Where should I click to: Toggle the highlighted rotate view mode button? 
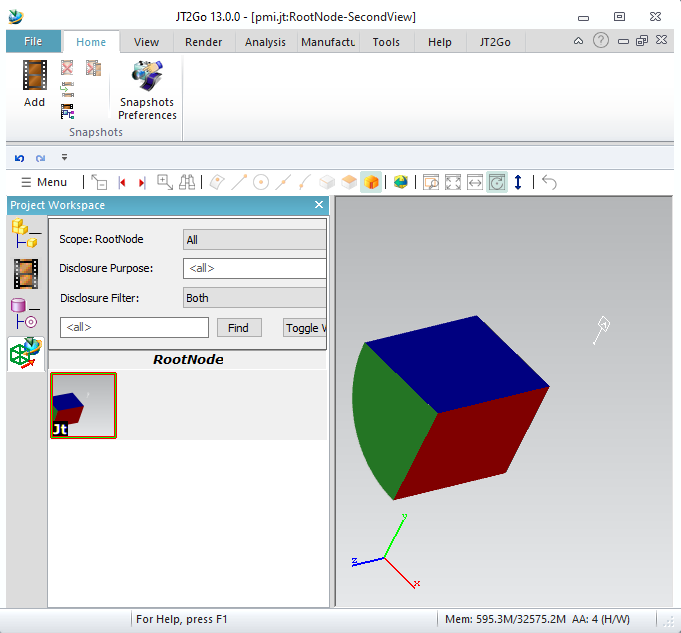click(497, 182)
